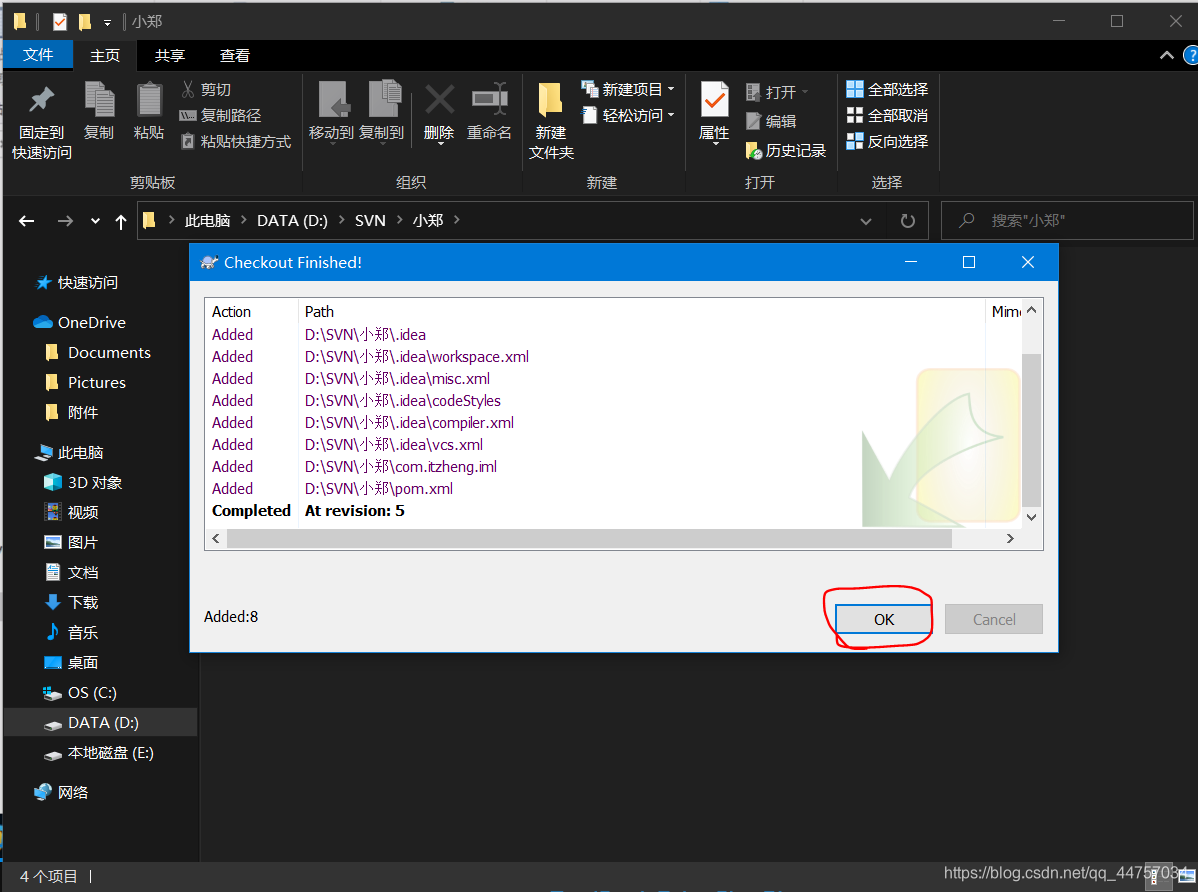The width and height of the screenshot is (1198, 892).
Task: Open Properties with the checkmark icon
Action: [x=714, y=100]
